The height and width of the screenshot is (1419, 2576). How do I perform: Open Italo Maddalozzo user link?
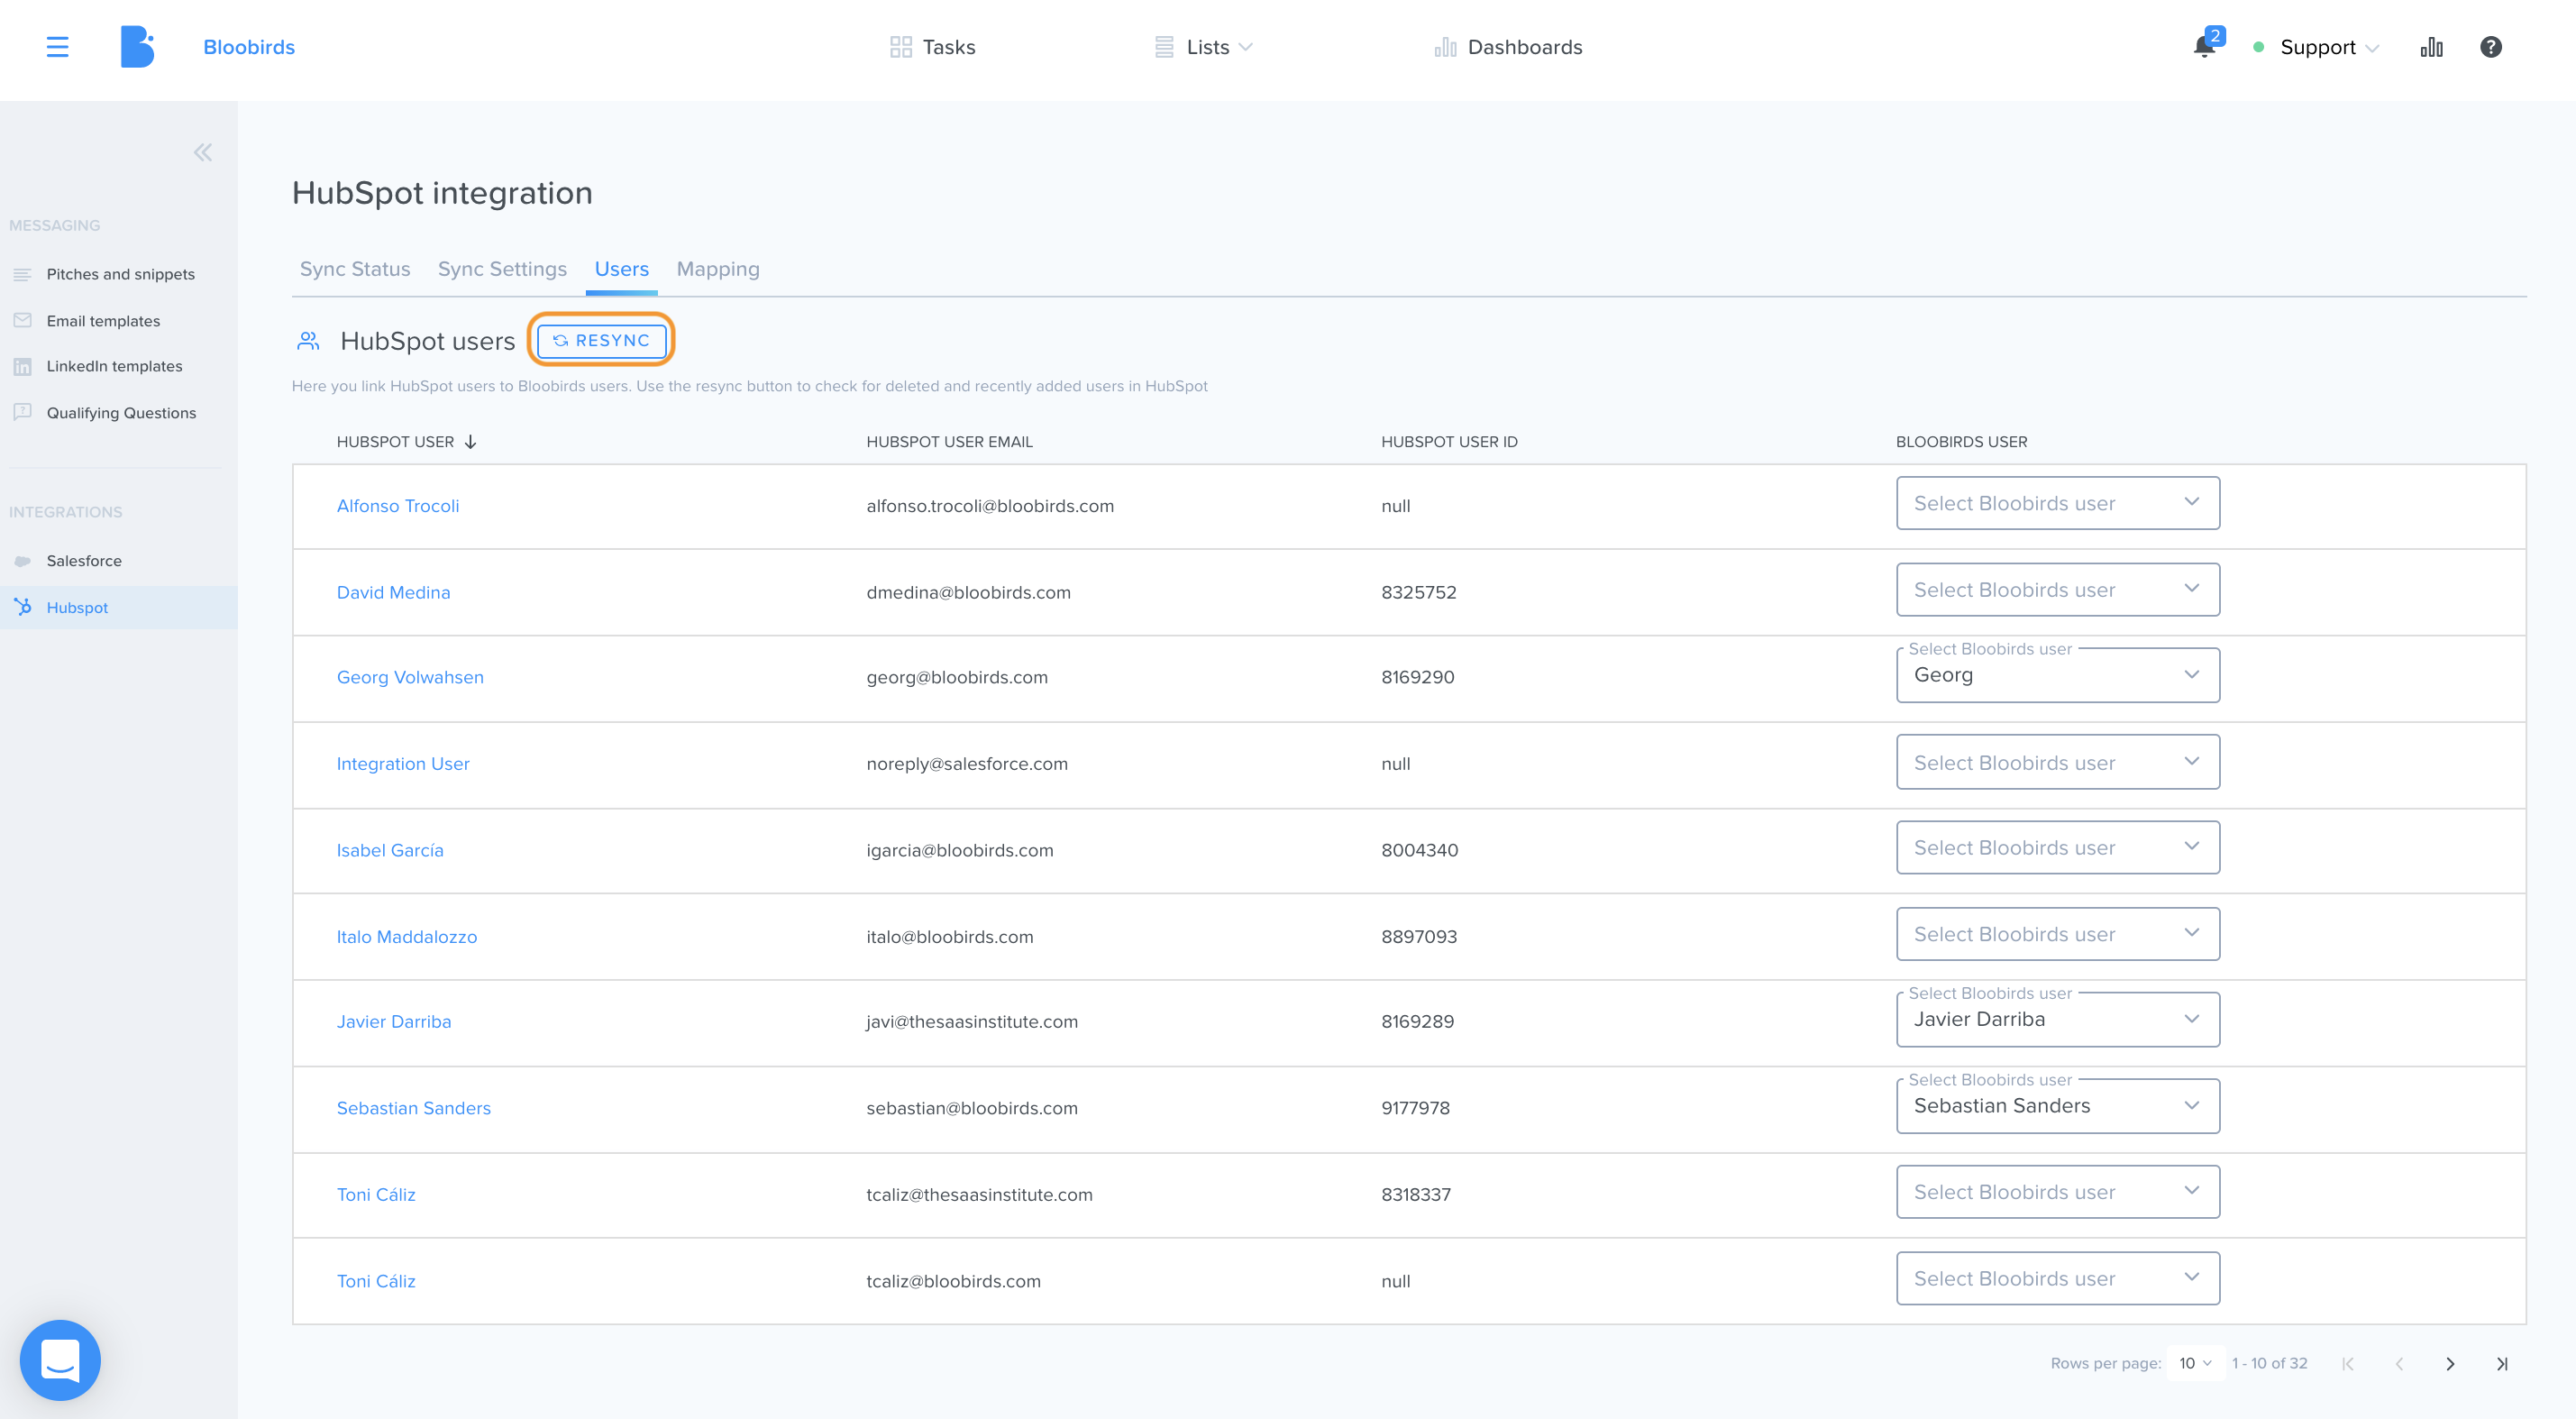pos(407,937)
